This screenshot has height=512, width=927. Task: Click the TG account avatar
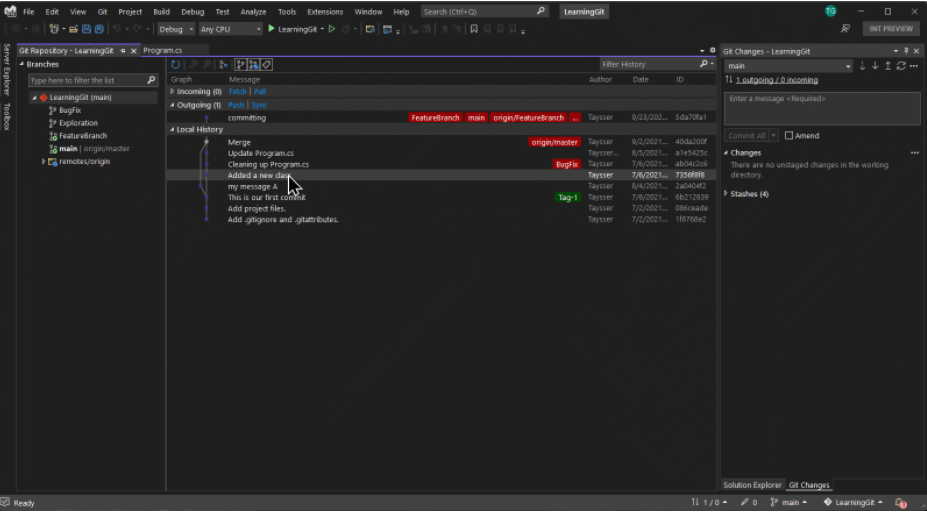point(831,11)
